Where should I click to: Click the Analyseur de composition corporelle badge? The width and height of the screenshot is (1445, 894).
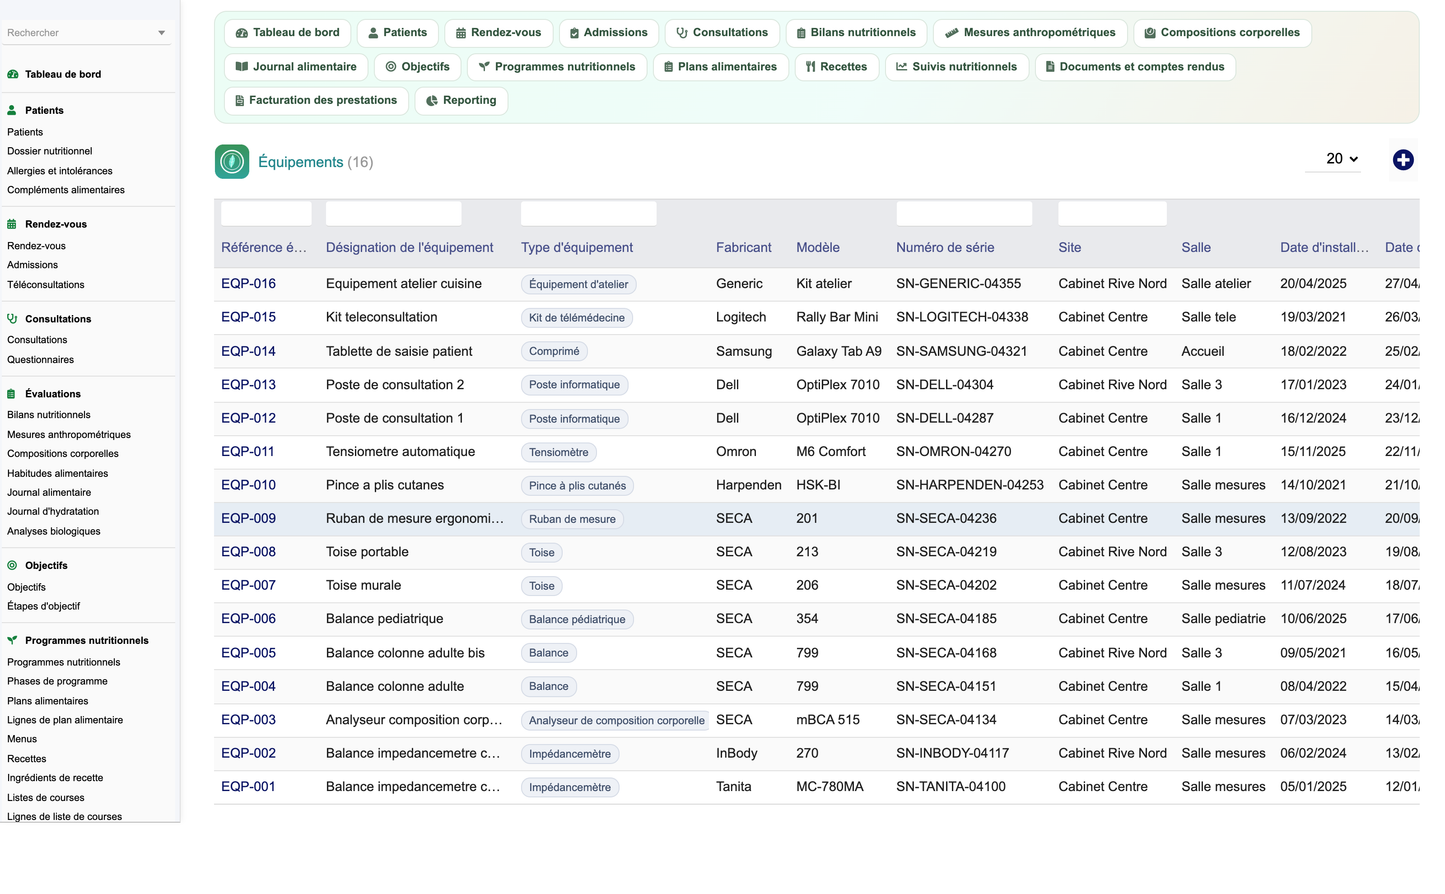click(616, 720)
